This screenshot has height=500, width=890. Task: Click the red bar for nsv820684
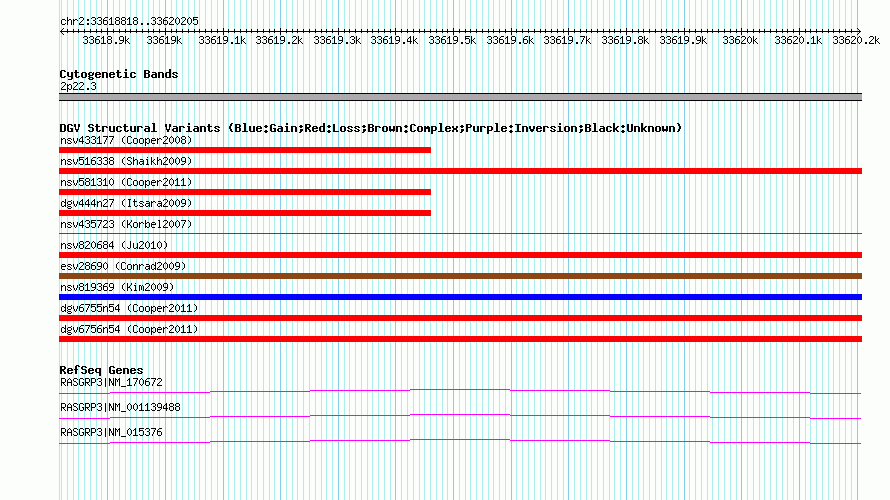pos(460,255)
